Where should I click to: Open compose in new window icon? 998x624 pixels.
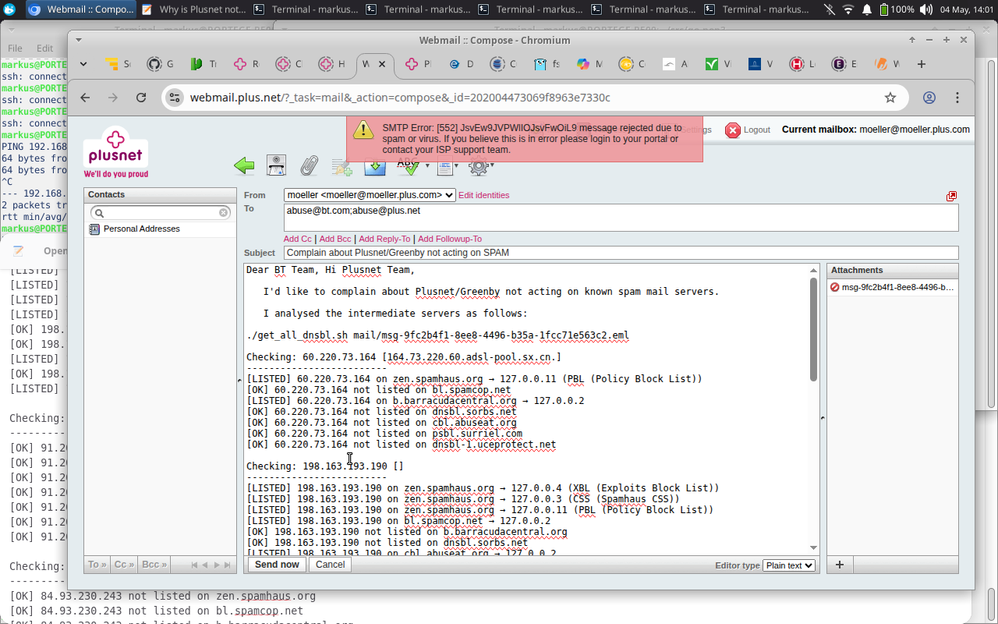[952, 196]
